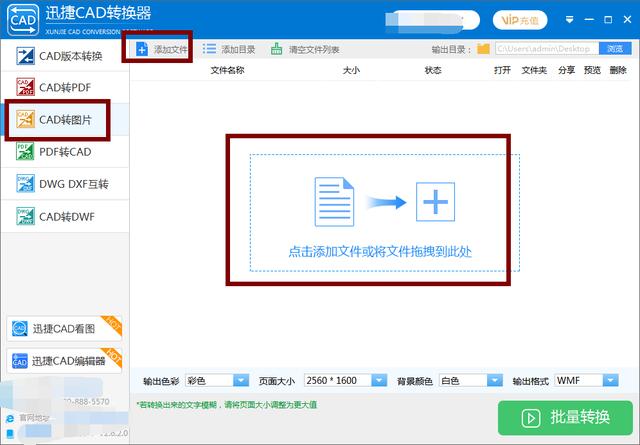Click the 打开 column header
This screenshot has width=640, height=445.
tap(502, 70)
